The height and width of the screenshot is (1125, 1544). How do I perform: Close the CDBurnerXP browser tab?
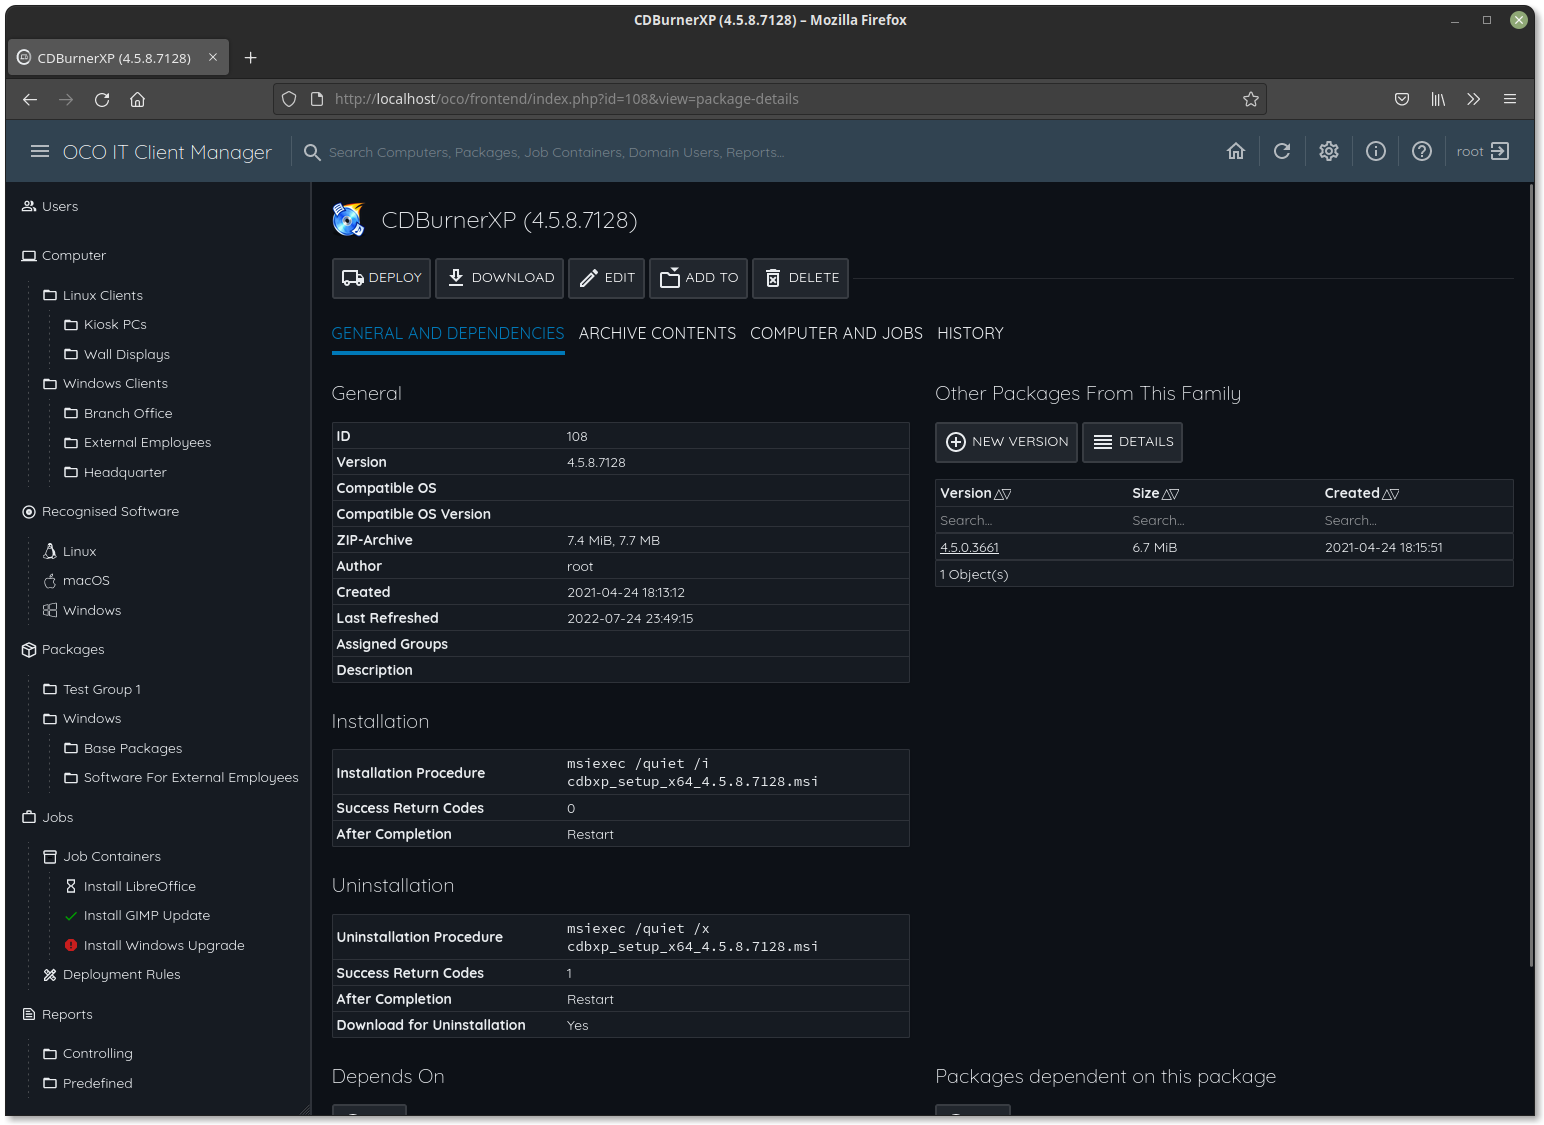pyautogui.click(x=213, y=58)
